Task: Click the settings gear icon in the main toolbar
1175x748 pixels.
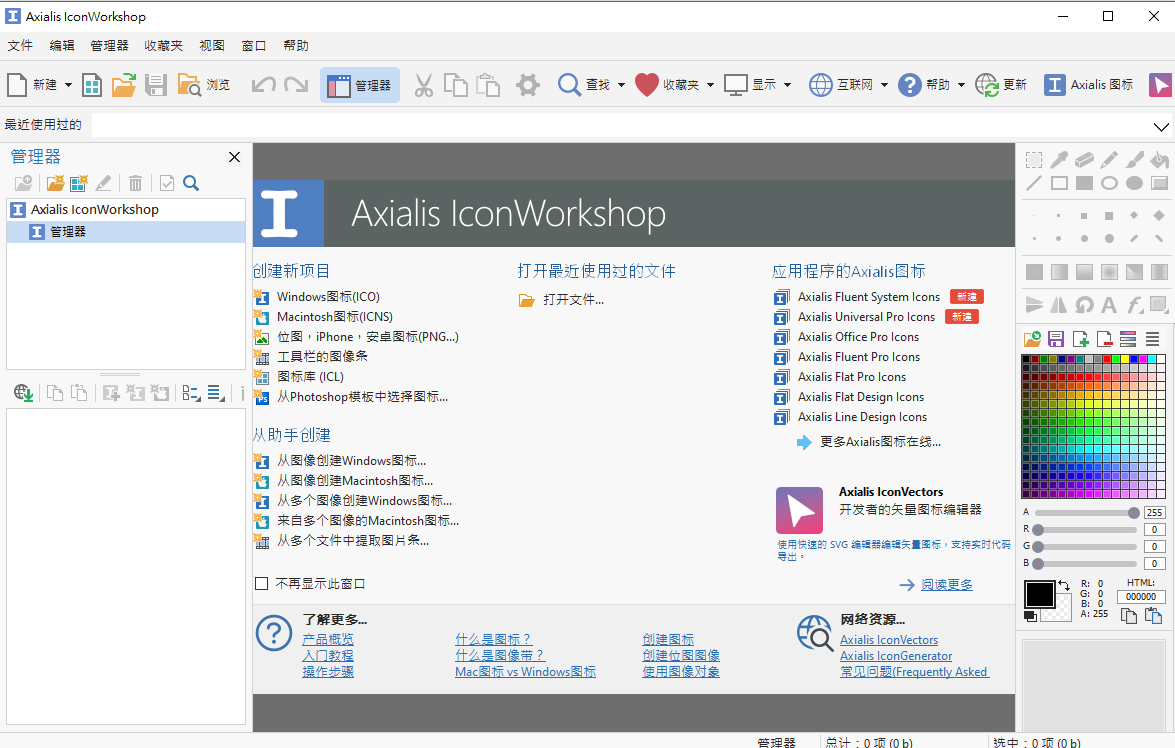Action: [x=528, y=85]
